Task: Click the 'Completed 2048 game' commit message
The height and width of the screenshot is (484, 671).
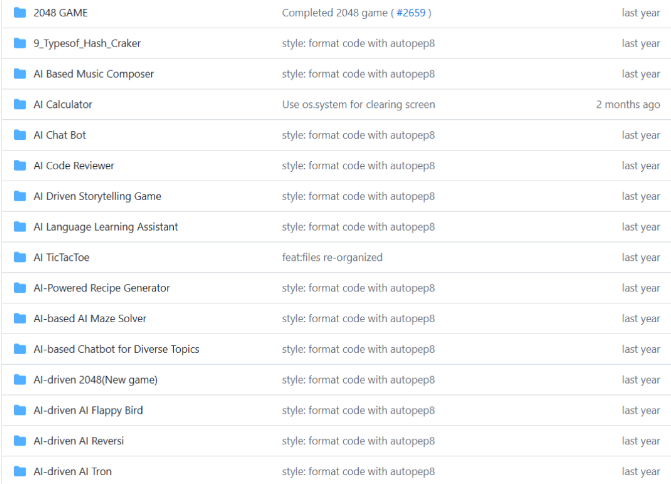Action: point(334,13)
